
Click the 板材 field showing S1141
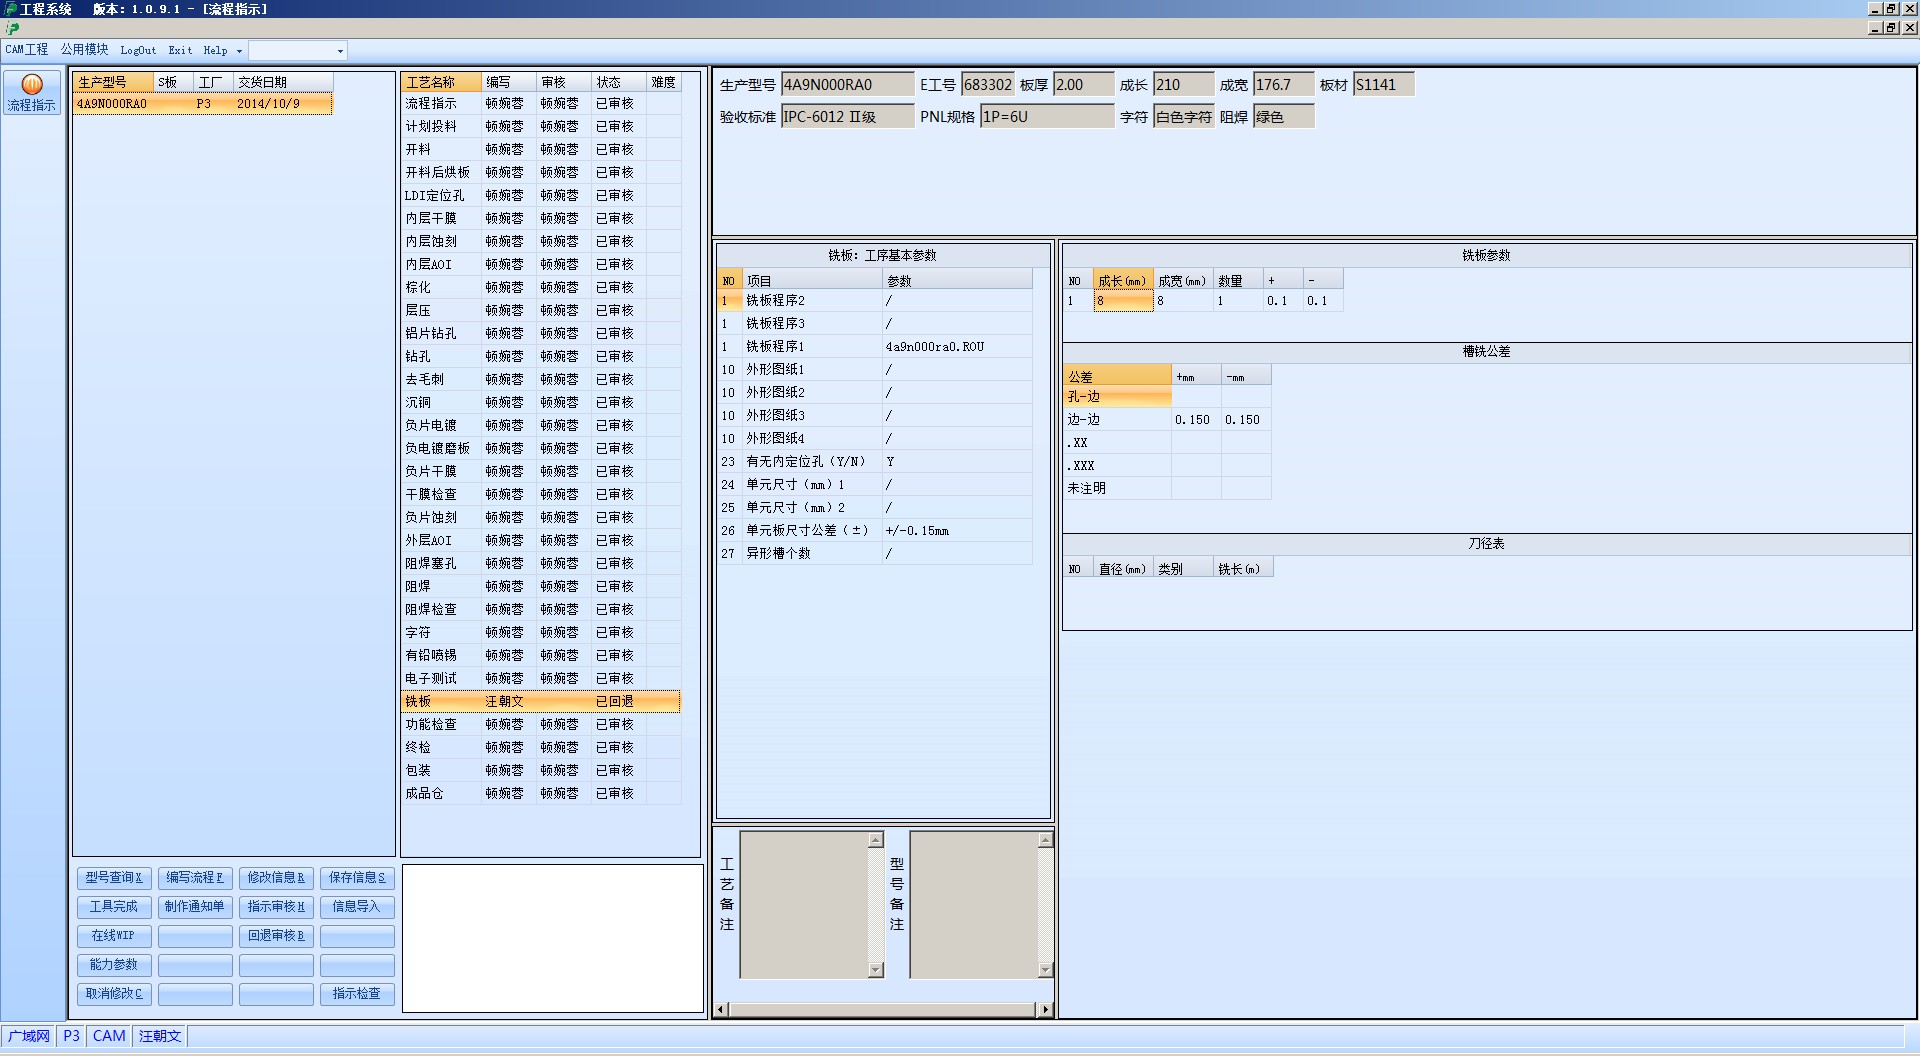[1383, 85]
